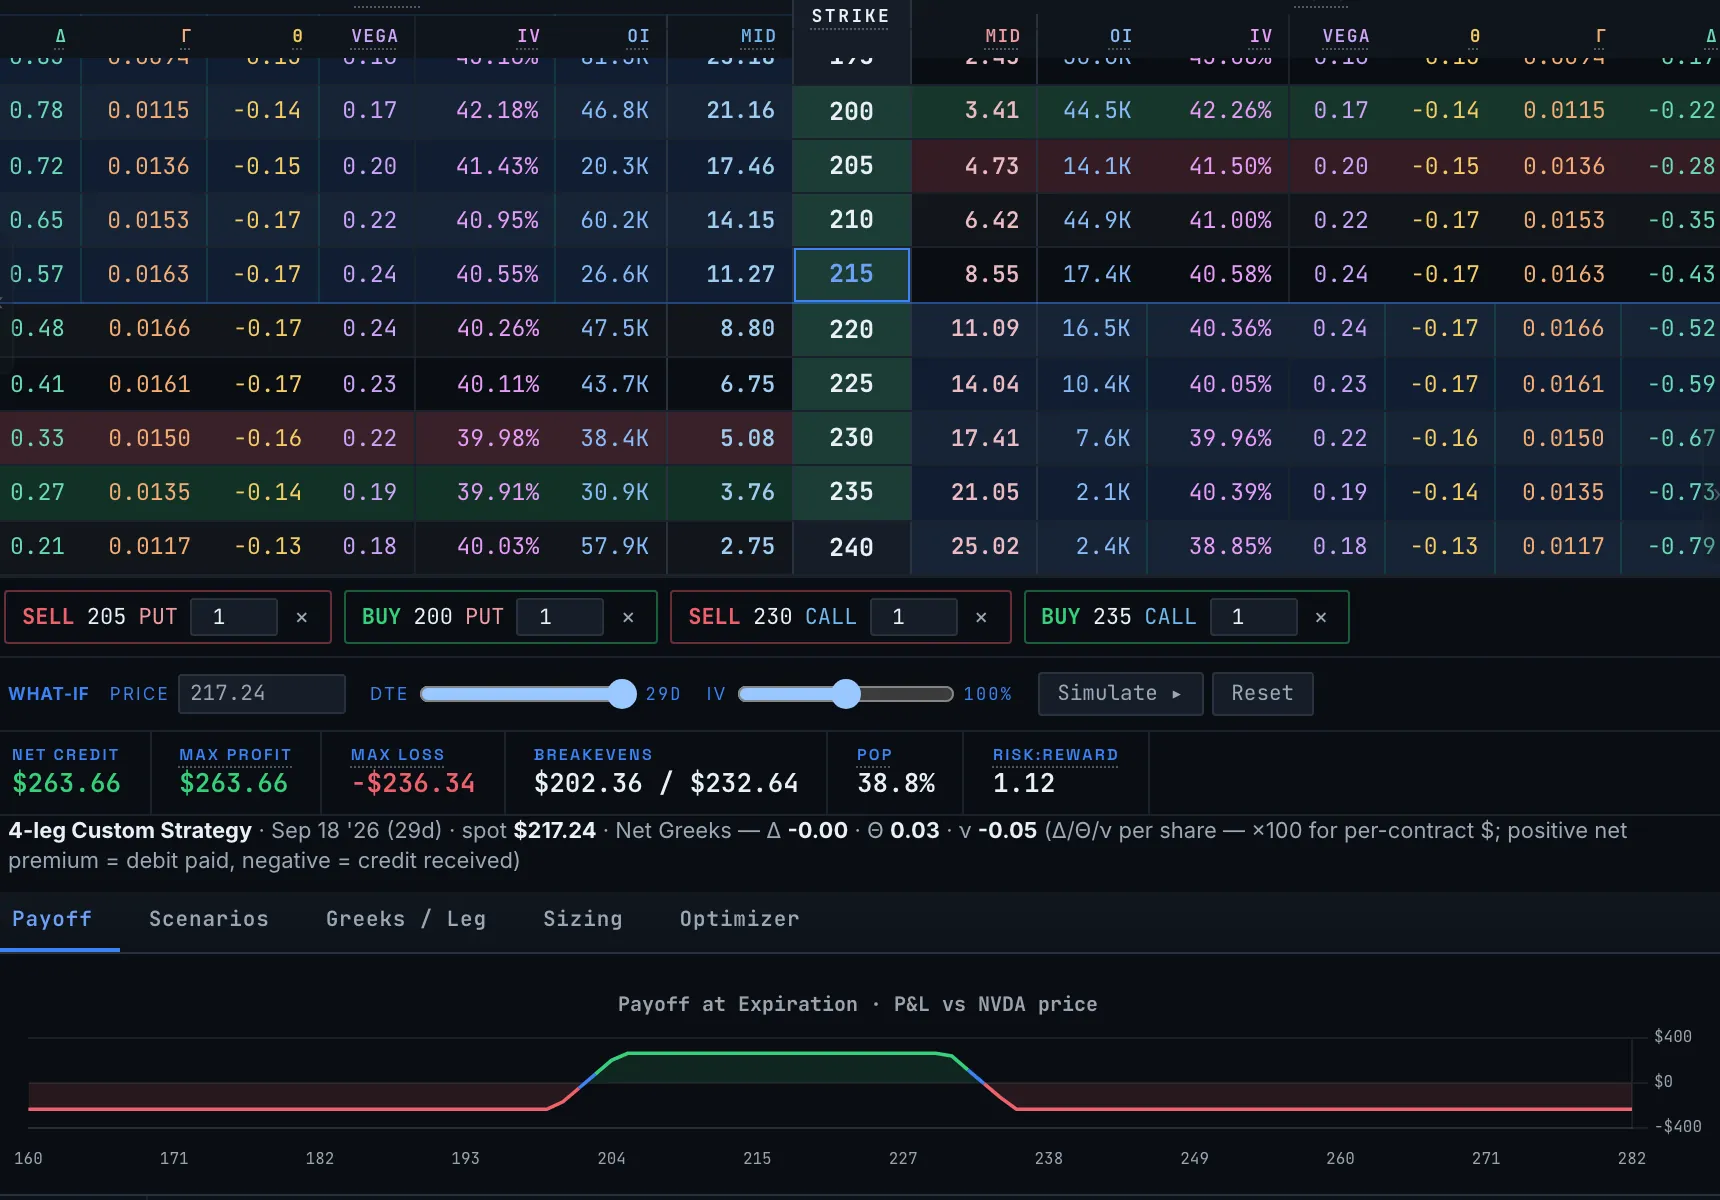
Task: Edit quantity for BUY 235 CALL
Action: click(x=1254, y=617)
